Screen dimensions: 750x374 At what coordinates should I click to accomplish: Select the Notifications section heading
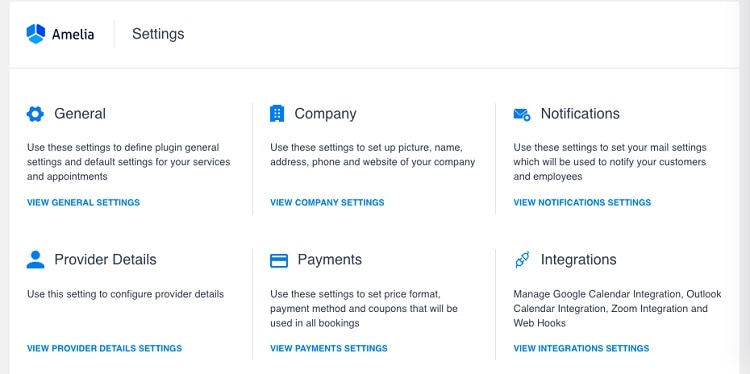pos(580,114)
